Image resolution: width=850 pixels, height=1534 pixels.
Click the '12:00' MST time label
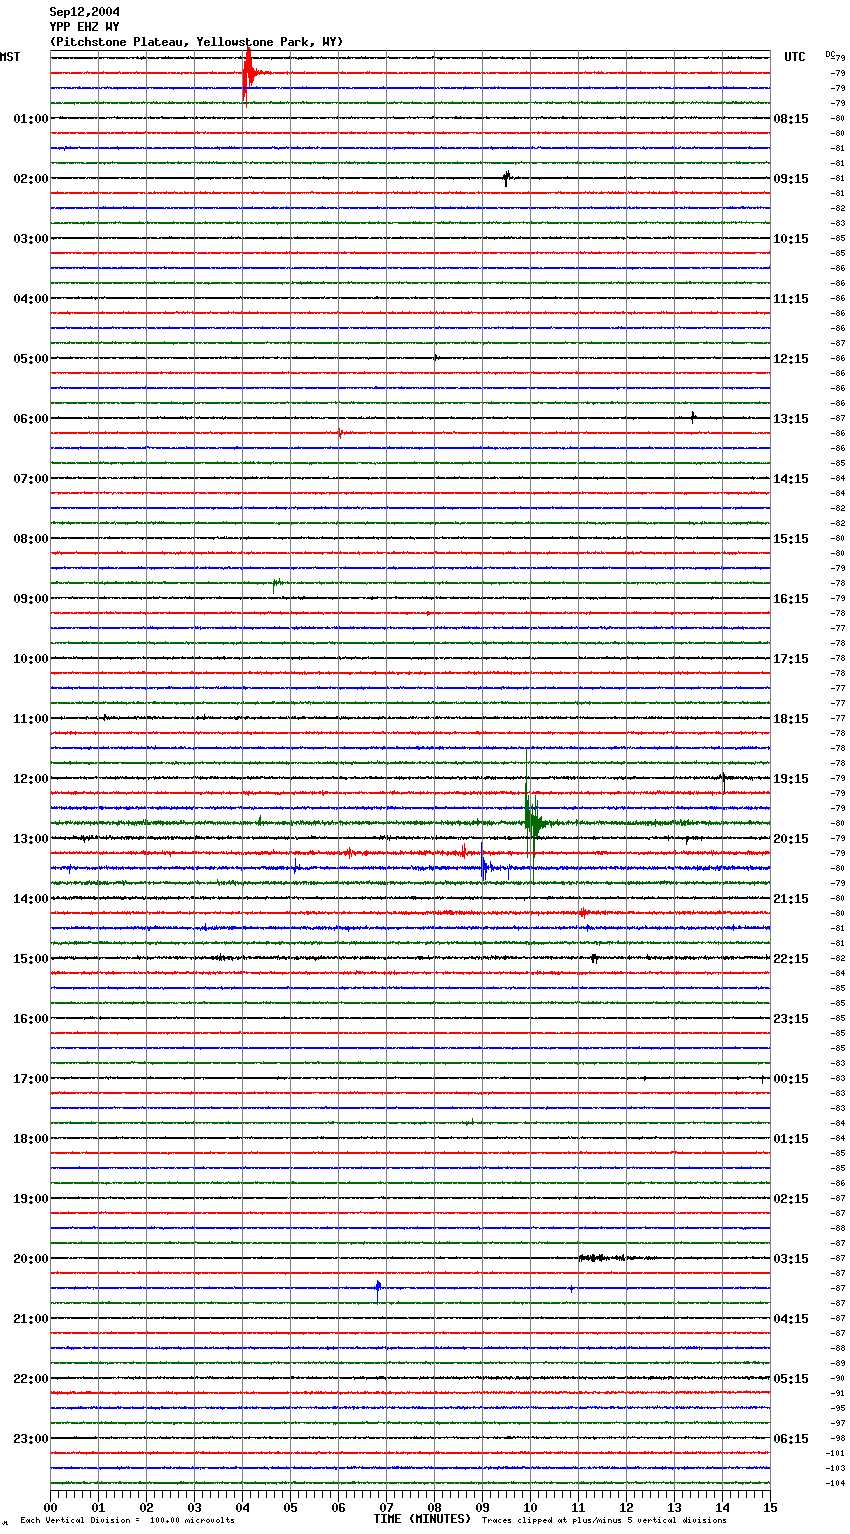[x=31, y=779]
